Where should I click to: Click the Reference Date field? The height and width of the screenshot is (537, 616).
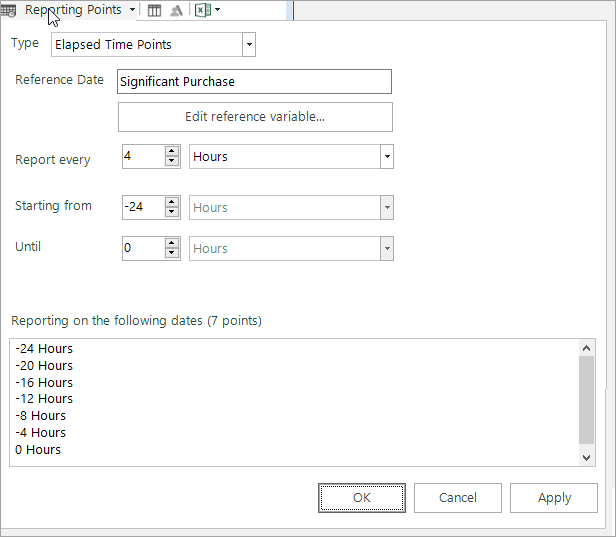click(254, 82)
